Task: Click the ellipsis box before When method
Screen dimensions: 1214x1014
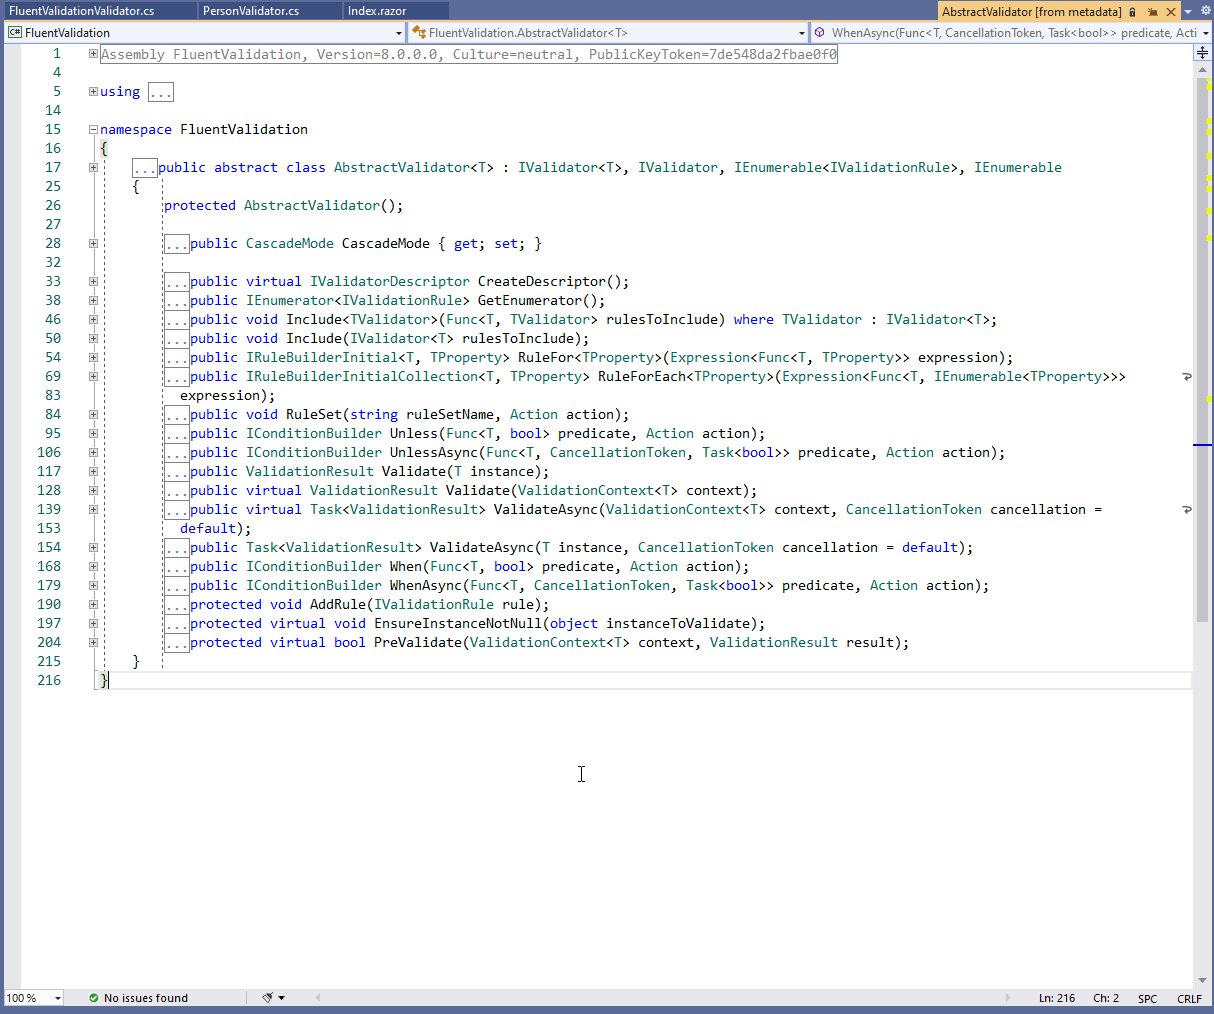Action: tap(177, 567)
